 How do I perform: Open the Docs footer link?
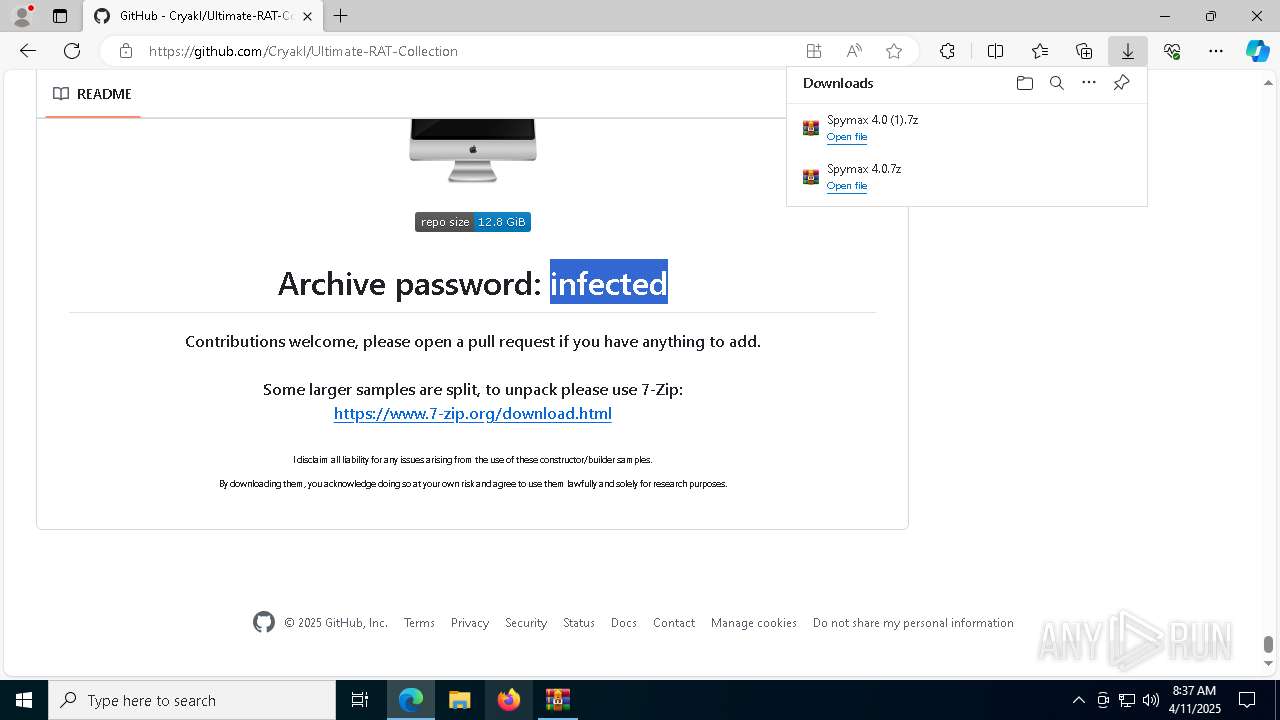[x=624, y=622]
